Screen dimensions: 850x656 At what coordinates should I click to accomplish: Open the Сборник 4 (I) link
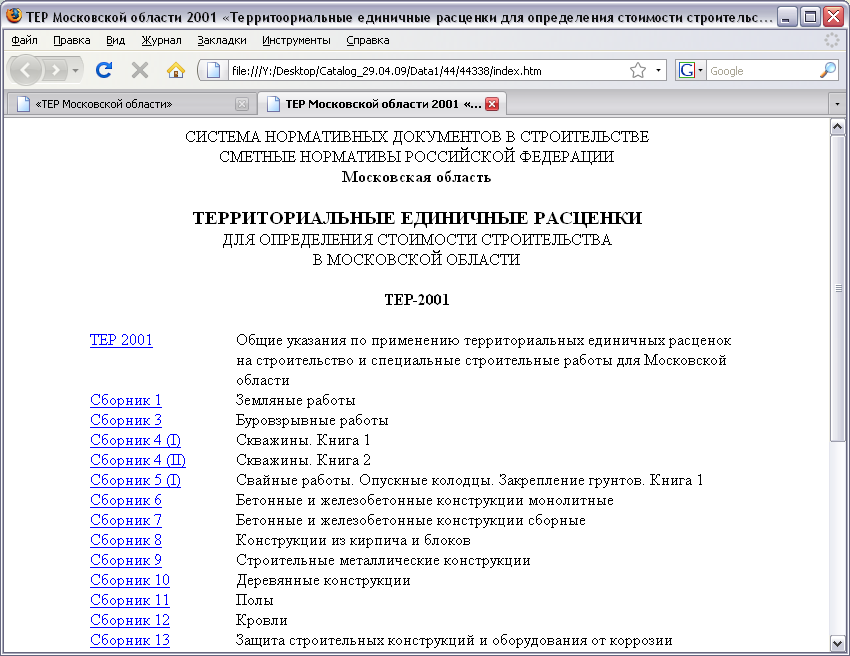pos(136,440)
